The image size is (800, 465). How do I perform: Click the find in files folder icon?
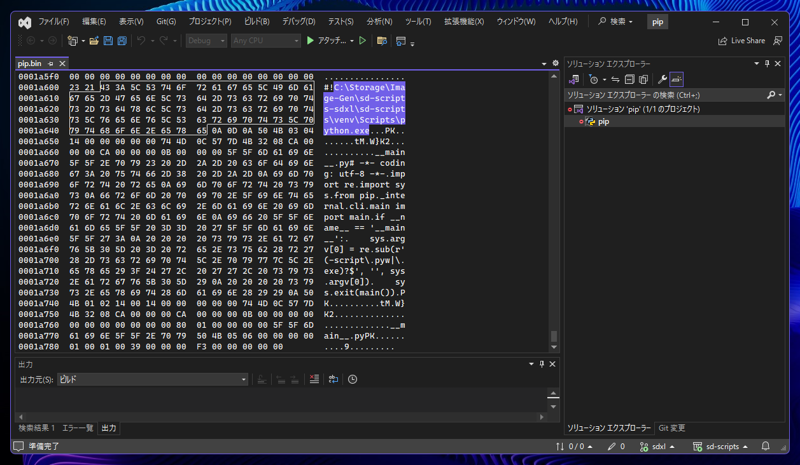coord(382,41)
